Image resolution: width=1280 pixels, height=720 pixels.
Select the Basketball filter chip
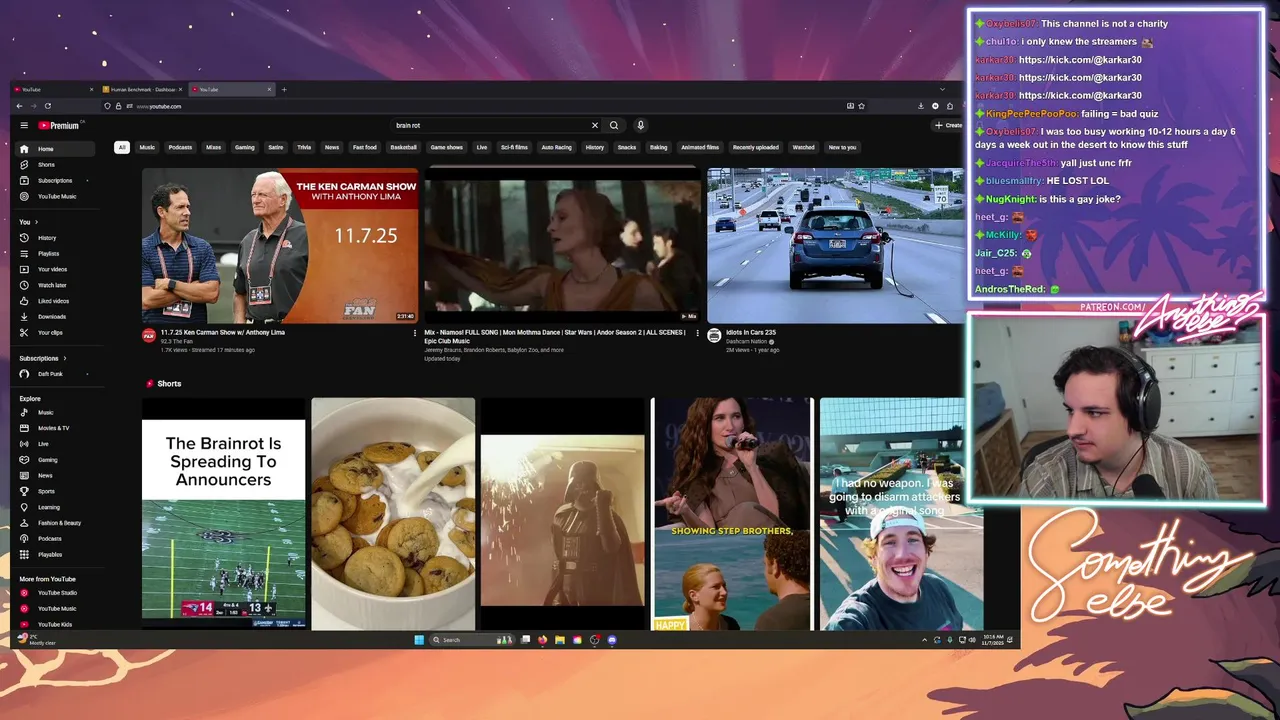pos(404,147)
